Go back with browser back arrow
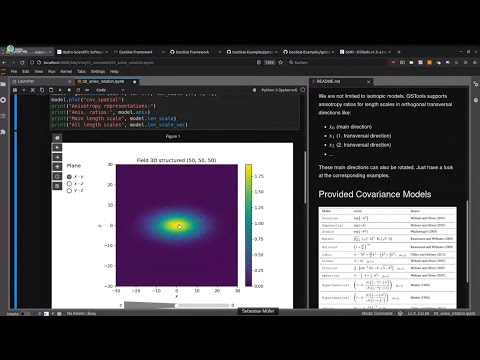Screen dimensions: 480x360 4,62
